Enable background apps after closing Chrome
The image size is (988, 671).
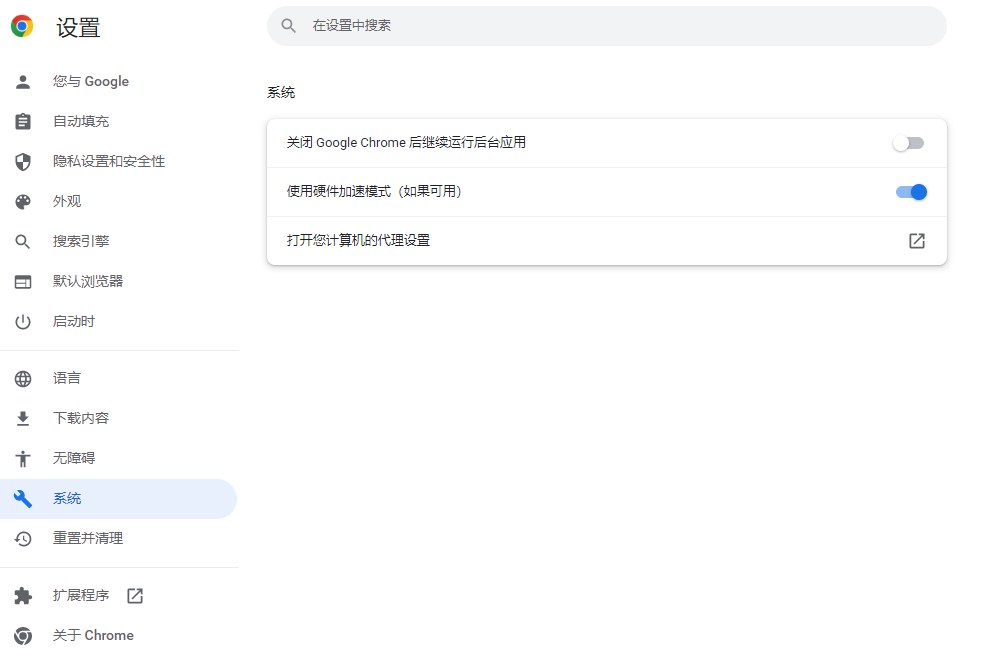(908, 142)
